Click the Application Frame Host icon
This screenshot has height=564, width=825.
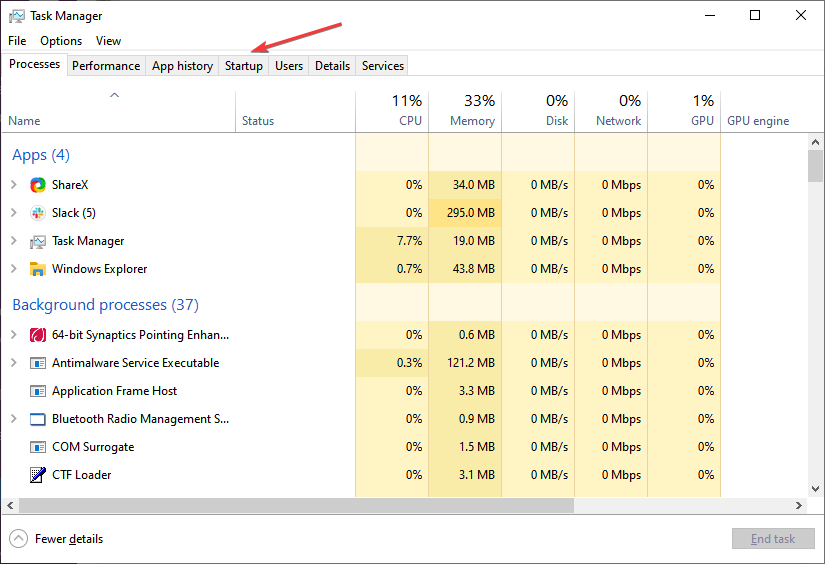click(x=38, y=391)
